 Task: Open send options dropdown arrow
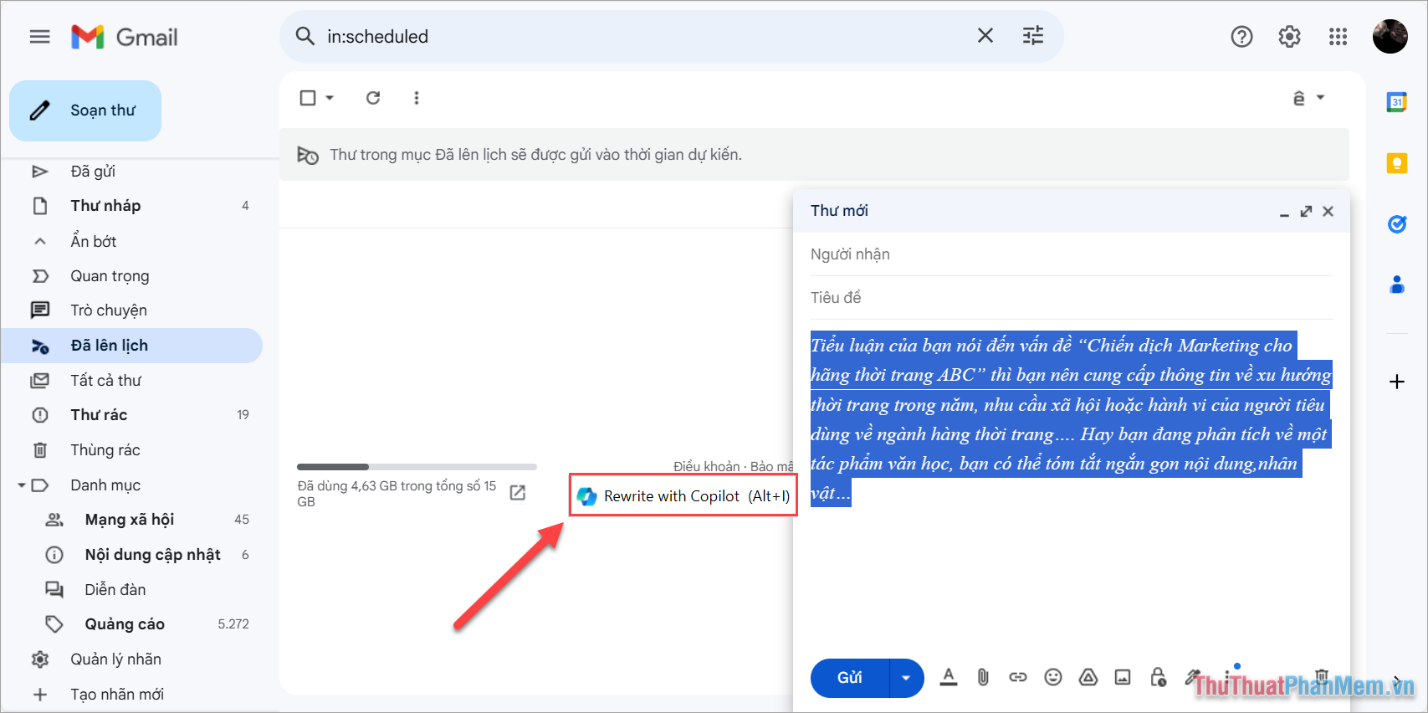[906, 678]
